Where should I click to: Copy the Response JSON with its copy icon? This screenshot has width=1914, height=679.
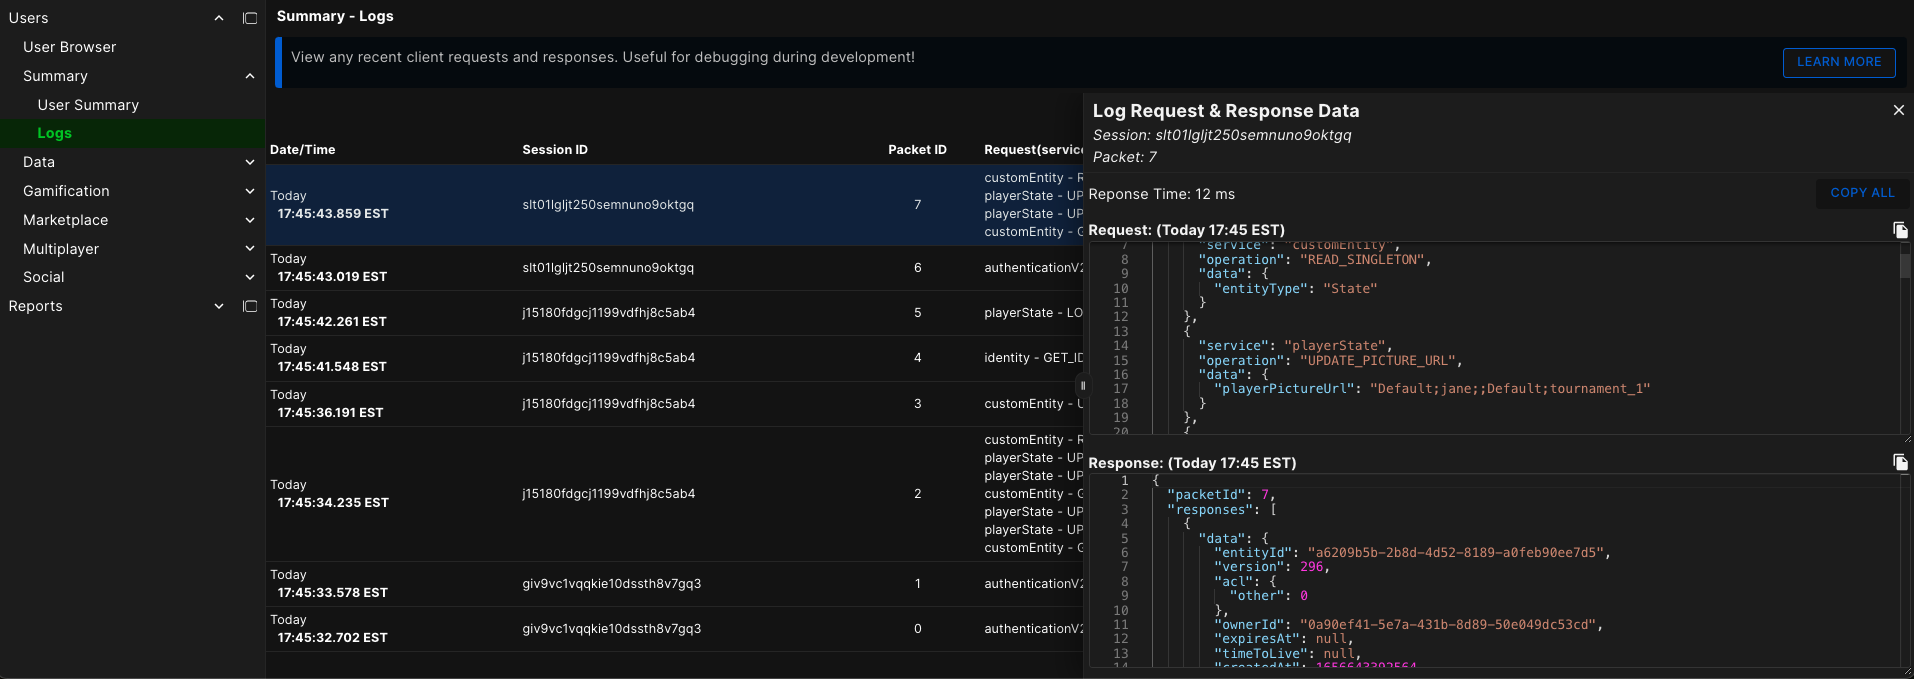pos(1900,462)
